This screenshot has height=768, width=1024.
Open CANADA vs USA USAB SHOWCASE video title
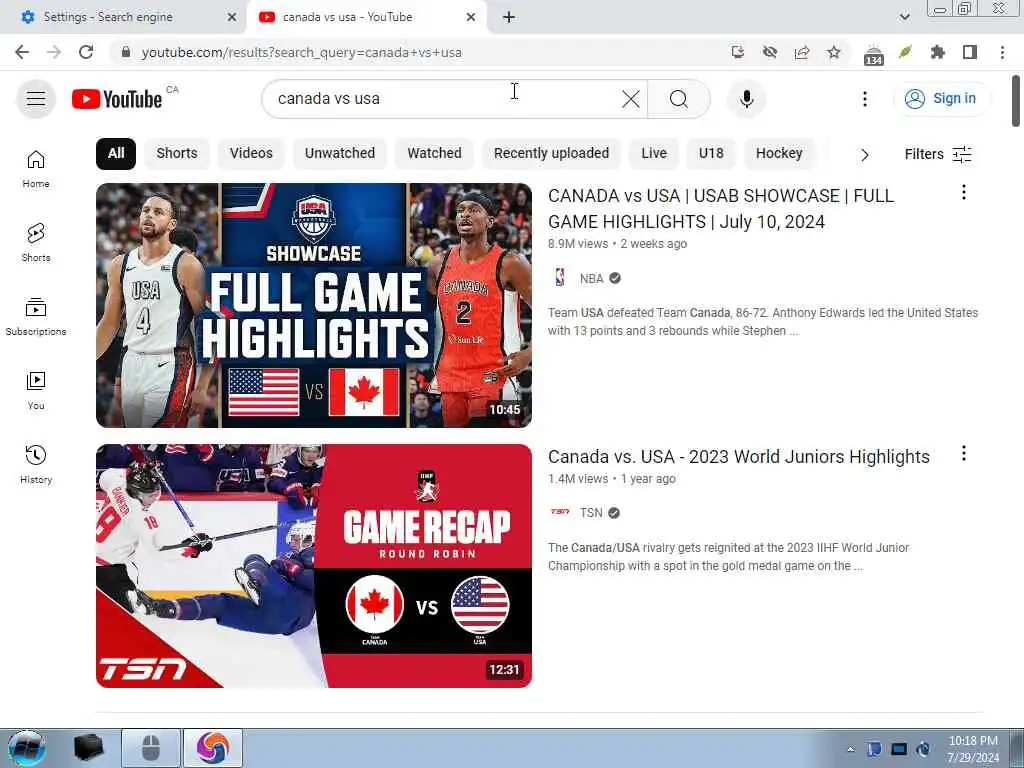tap(721, 208)
